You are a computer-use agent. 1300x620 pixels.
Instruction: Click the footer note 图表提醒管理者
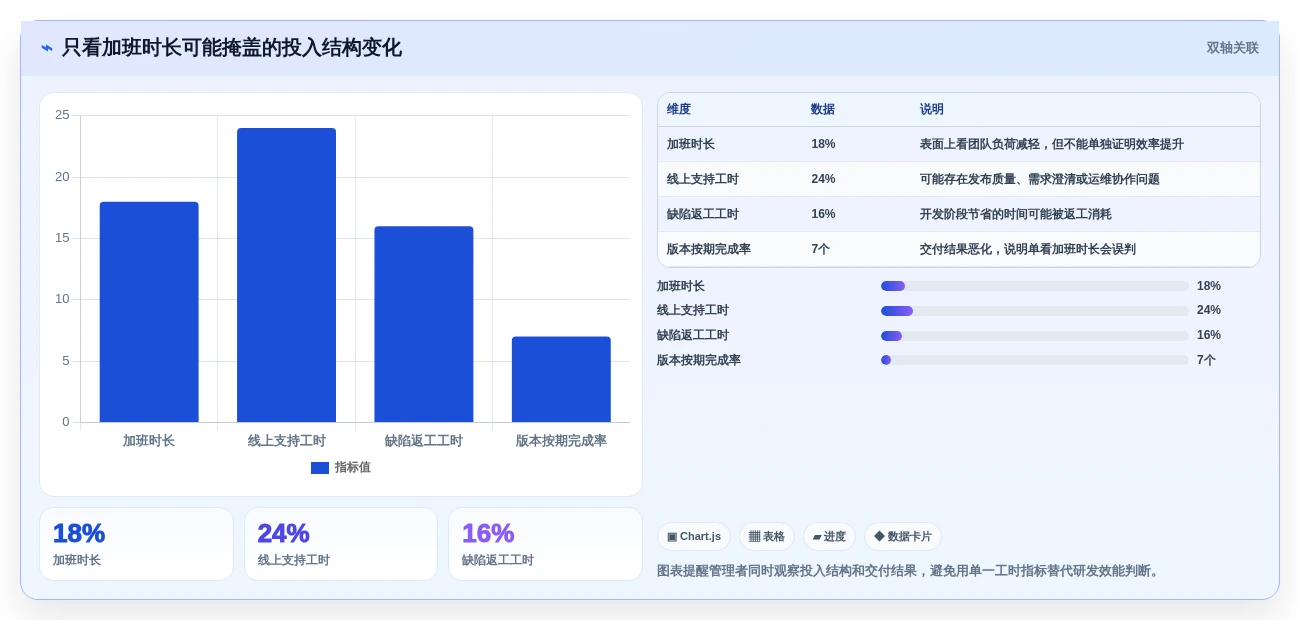pyautogui.click(x=909, y=571)
